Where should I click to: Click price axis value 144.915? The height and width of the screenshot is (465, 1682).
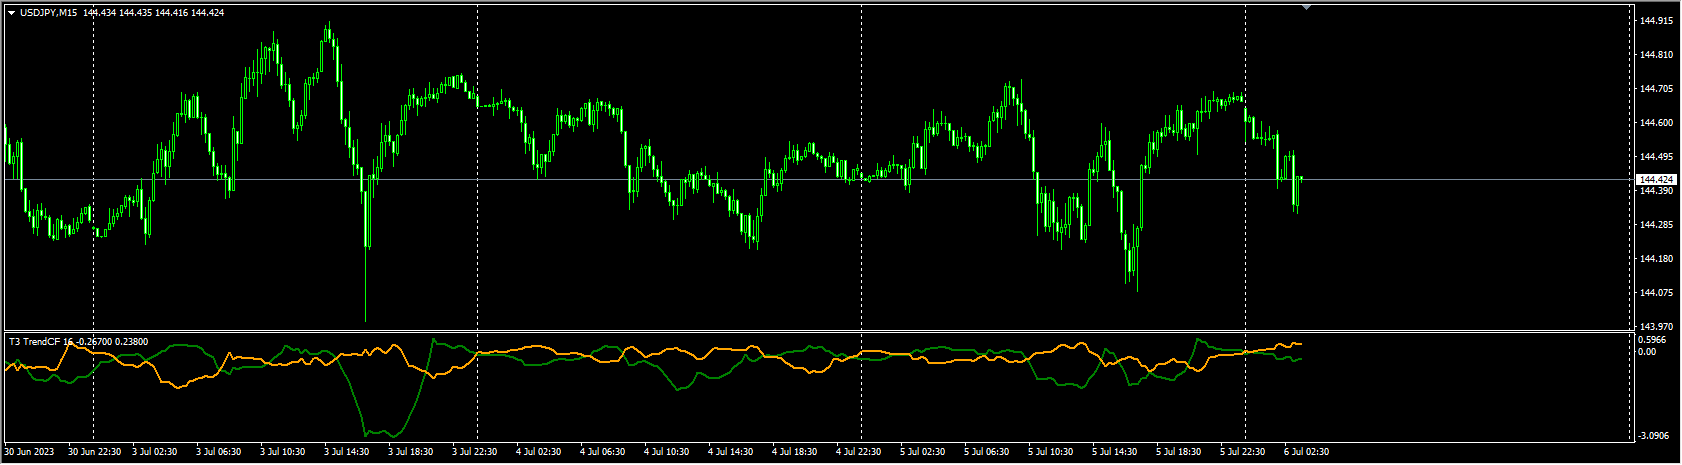[1657, 21]
